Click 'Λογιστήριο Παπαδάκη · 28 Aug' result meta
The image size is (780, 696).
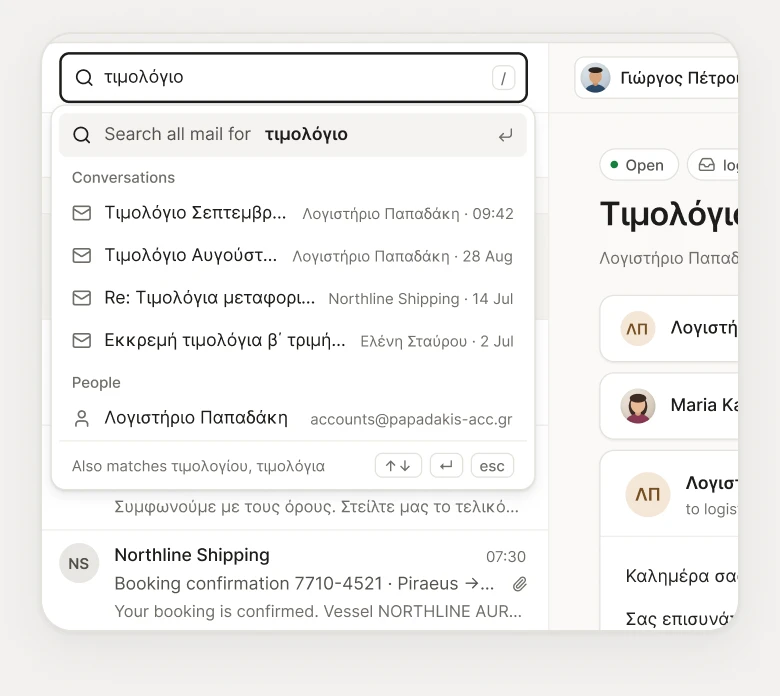coord(402,256)
